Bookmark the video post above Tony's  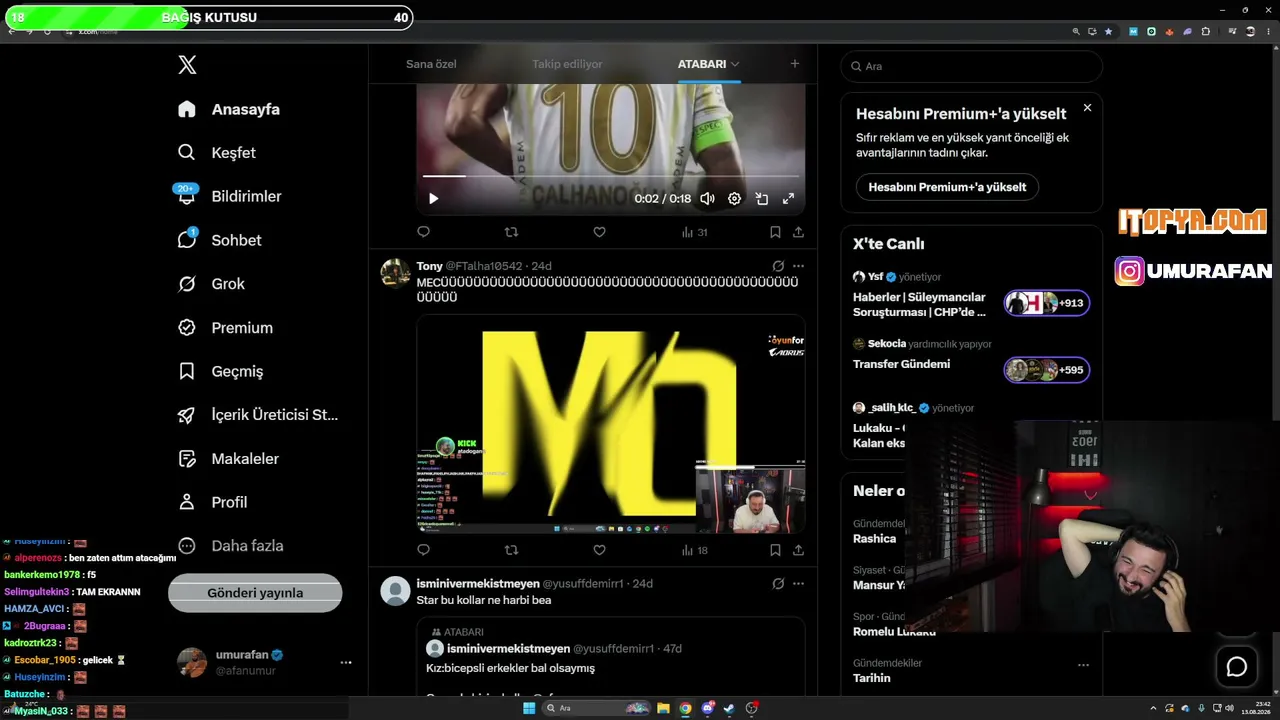pos(775,232)
